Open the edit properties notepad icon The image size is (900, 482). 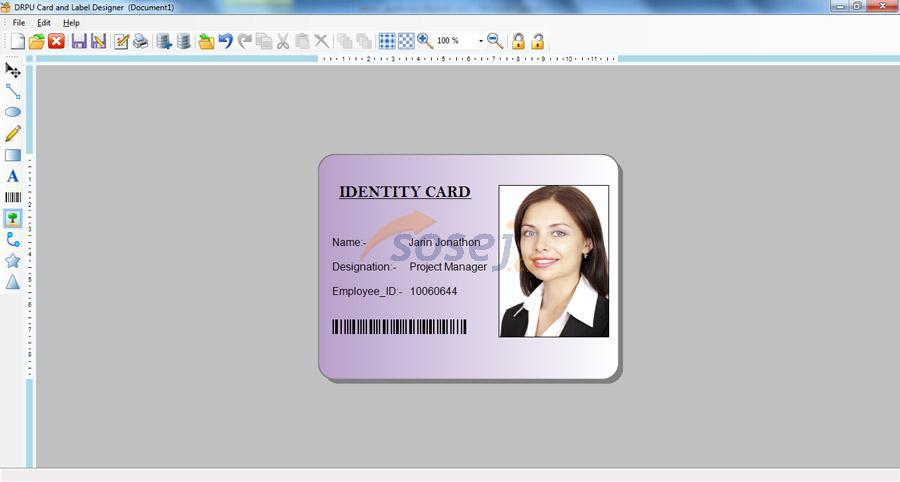coord(121,41)
